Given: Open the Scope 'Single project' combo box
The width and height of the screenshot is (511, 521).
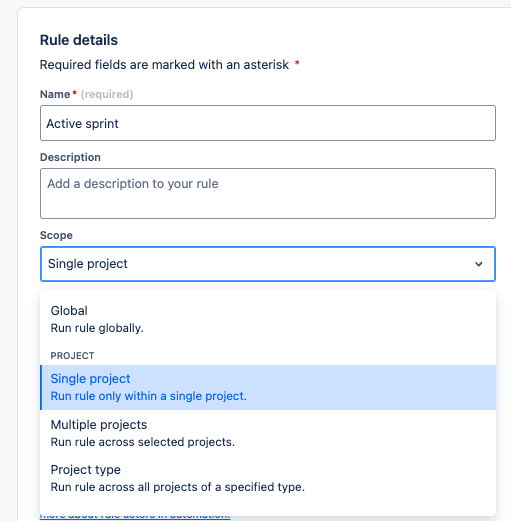Looking at the screenshot, I should (x=268, y=264).
